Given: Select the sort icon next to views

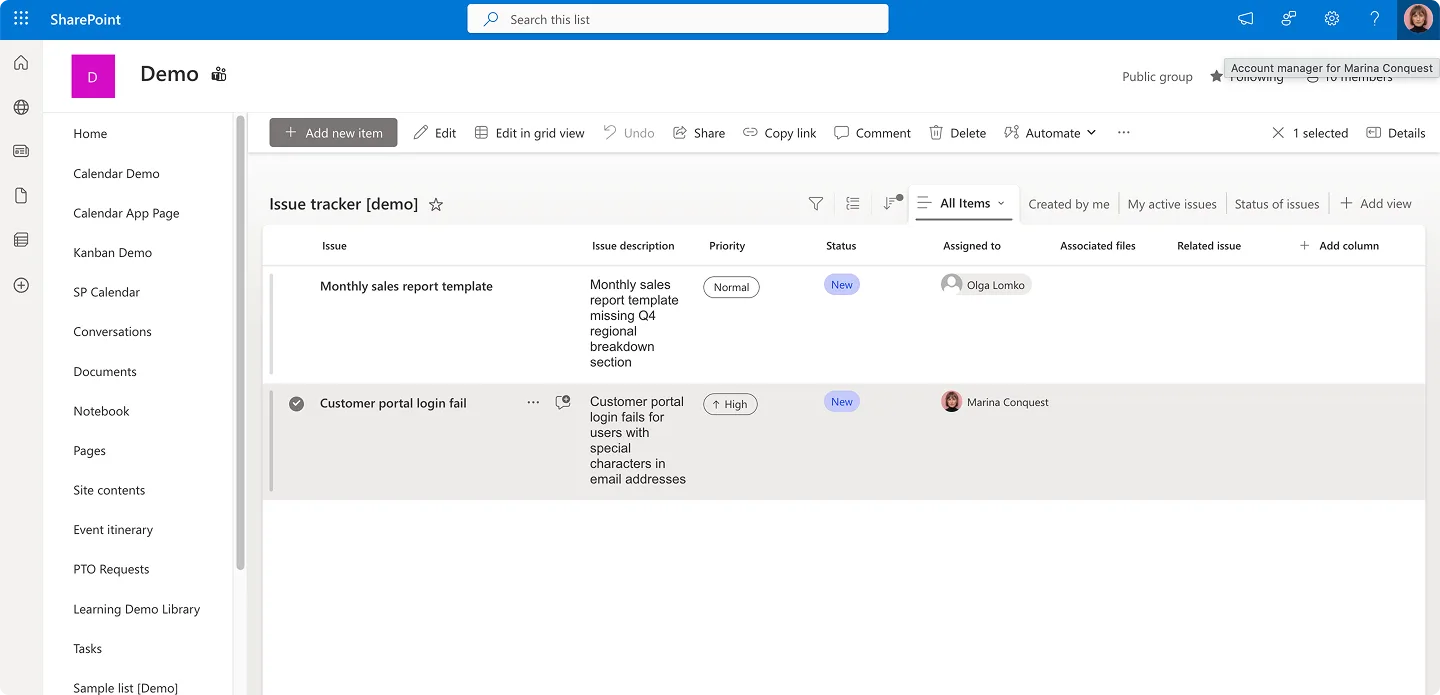Looking at the screenshot, I should tap(890, 202).
